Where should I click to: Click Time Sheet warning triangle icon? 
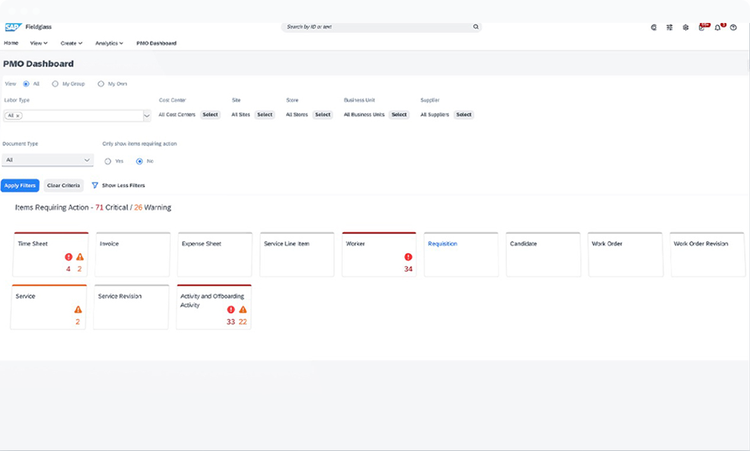[80, 257]
